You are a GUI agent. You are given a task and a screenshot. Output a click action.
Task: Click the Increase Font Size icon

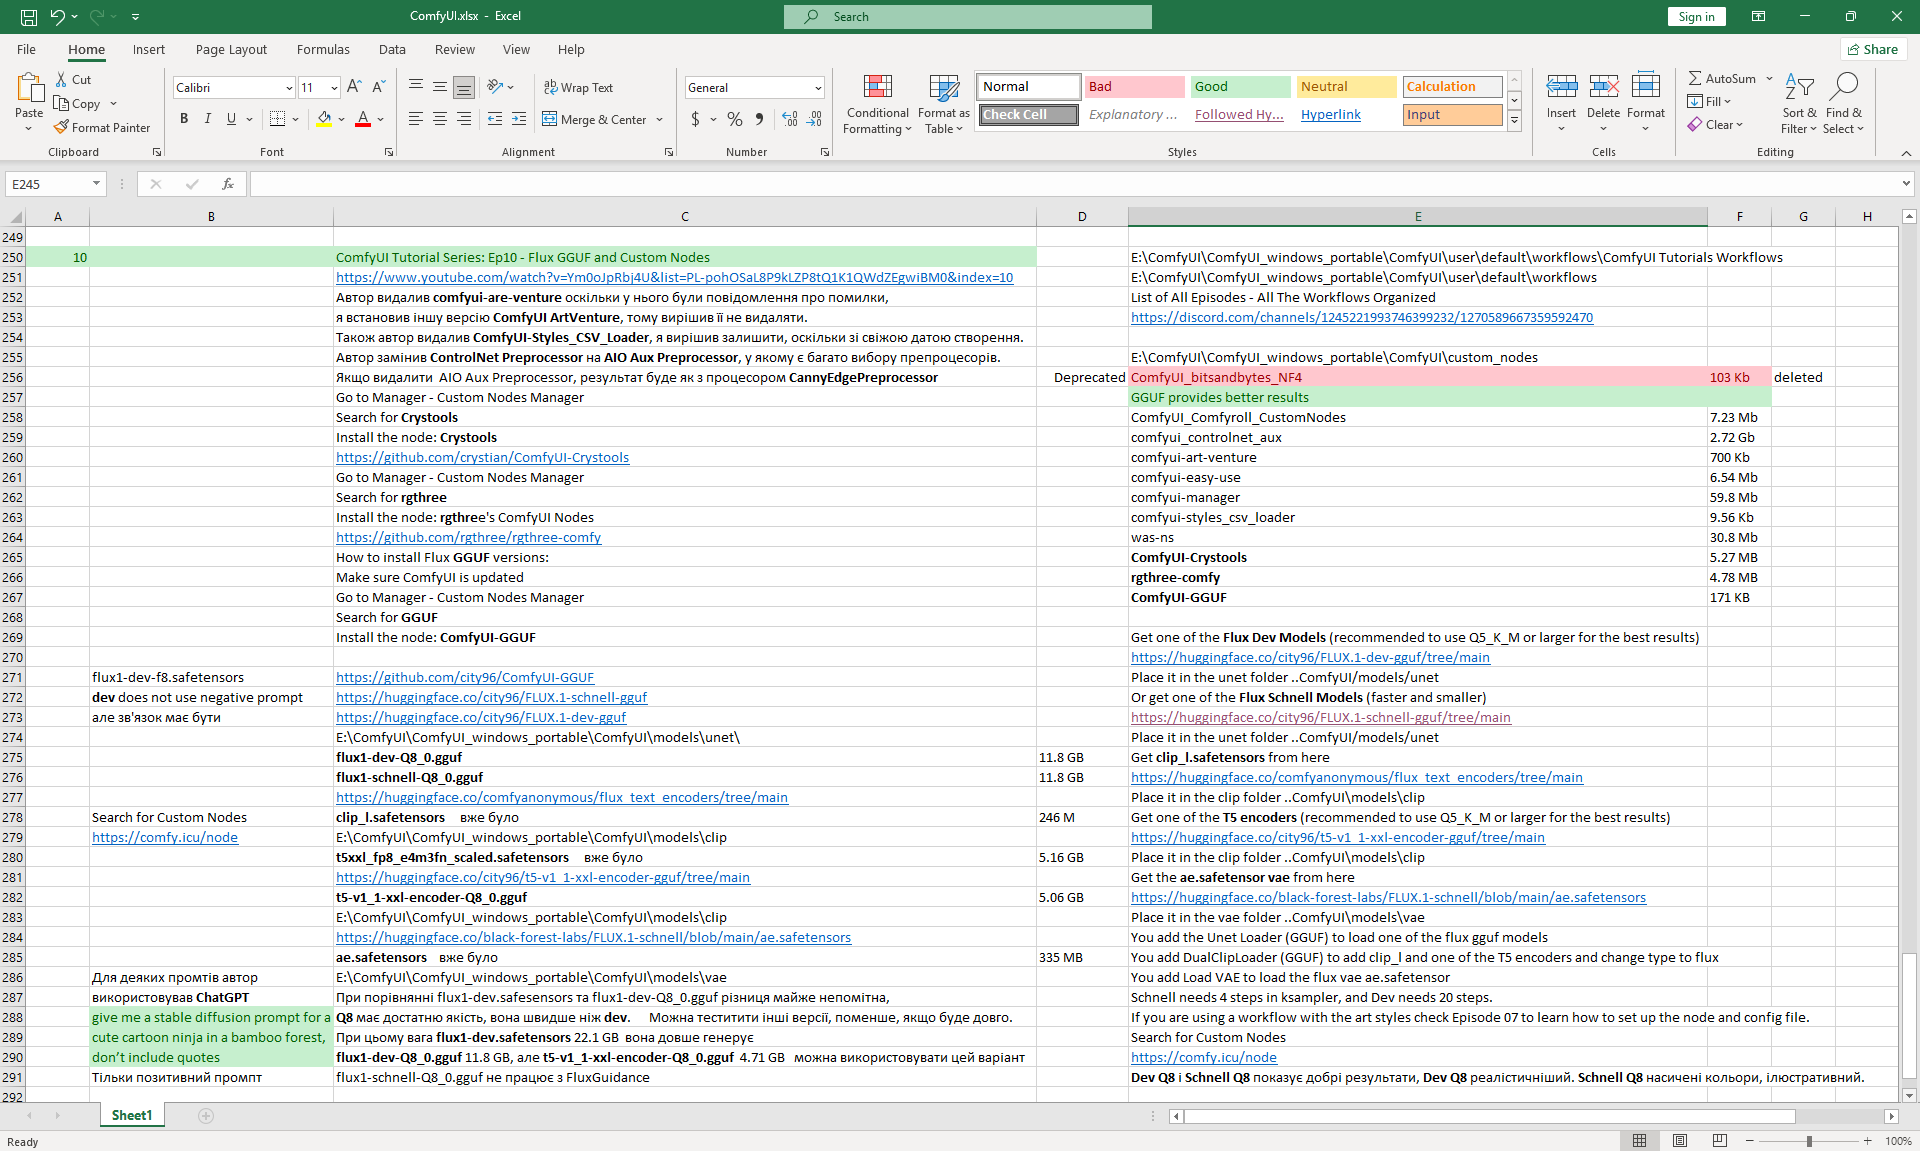point(354,88)
